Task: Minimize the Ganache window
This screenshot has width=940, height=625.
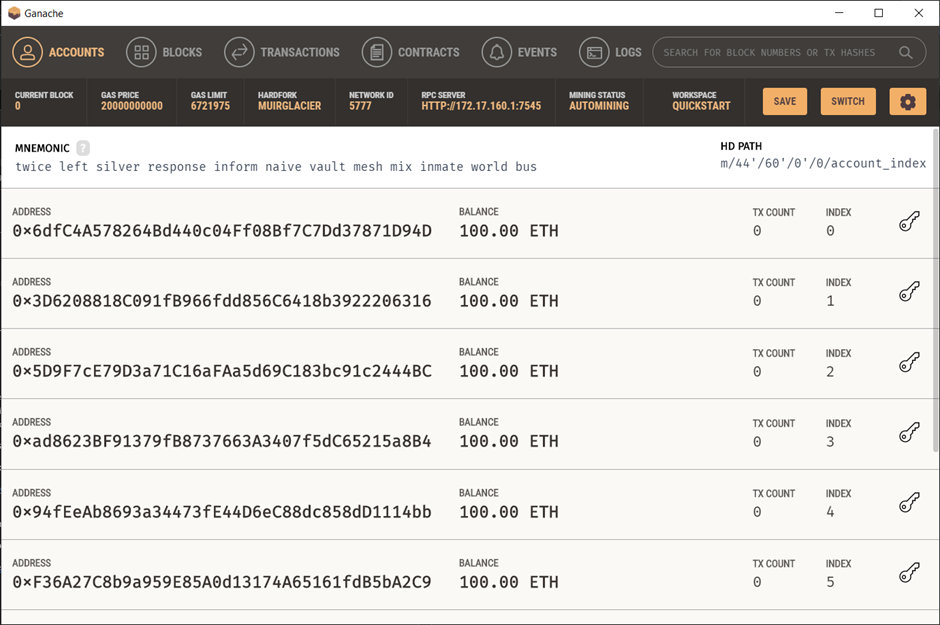Action: pyautogui.click(x=839, y=13)
